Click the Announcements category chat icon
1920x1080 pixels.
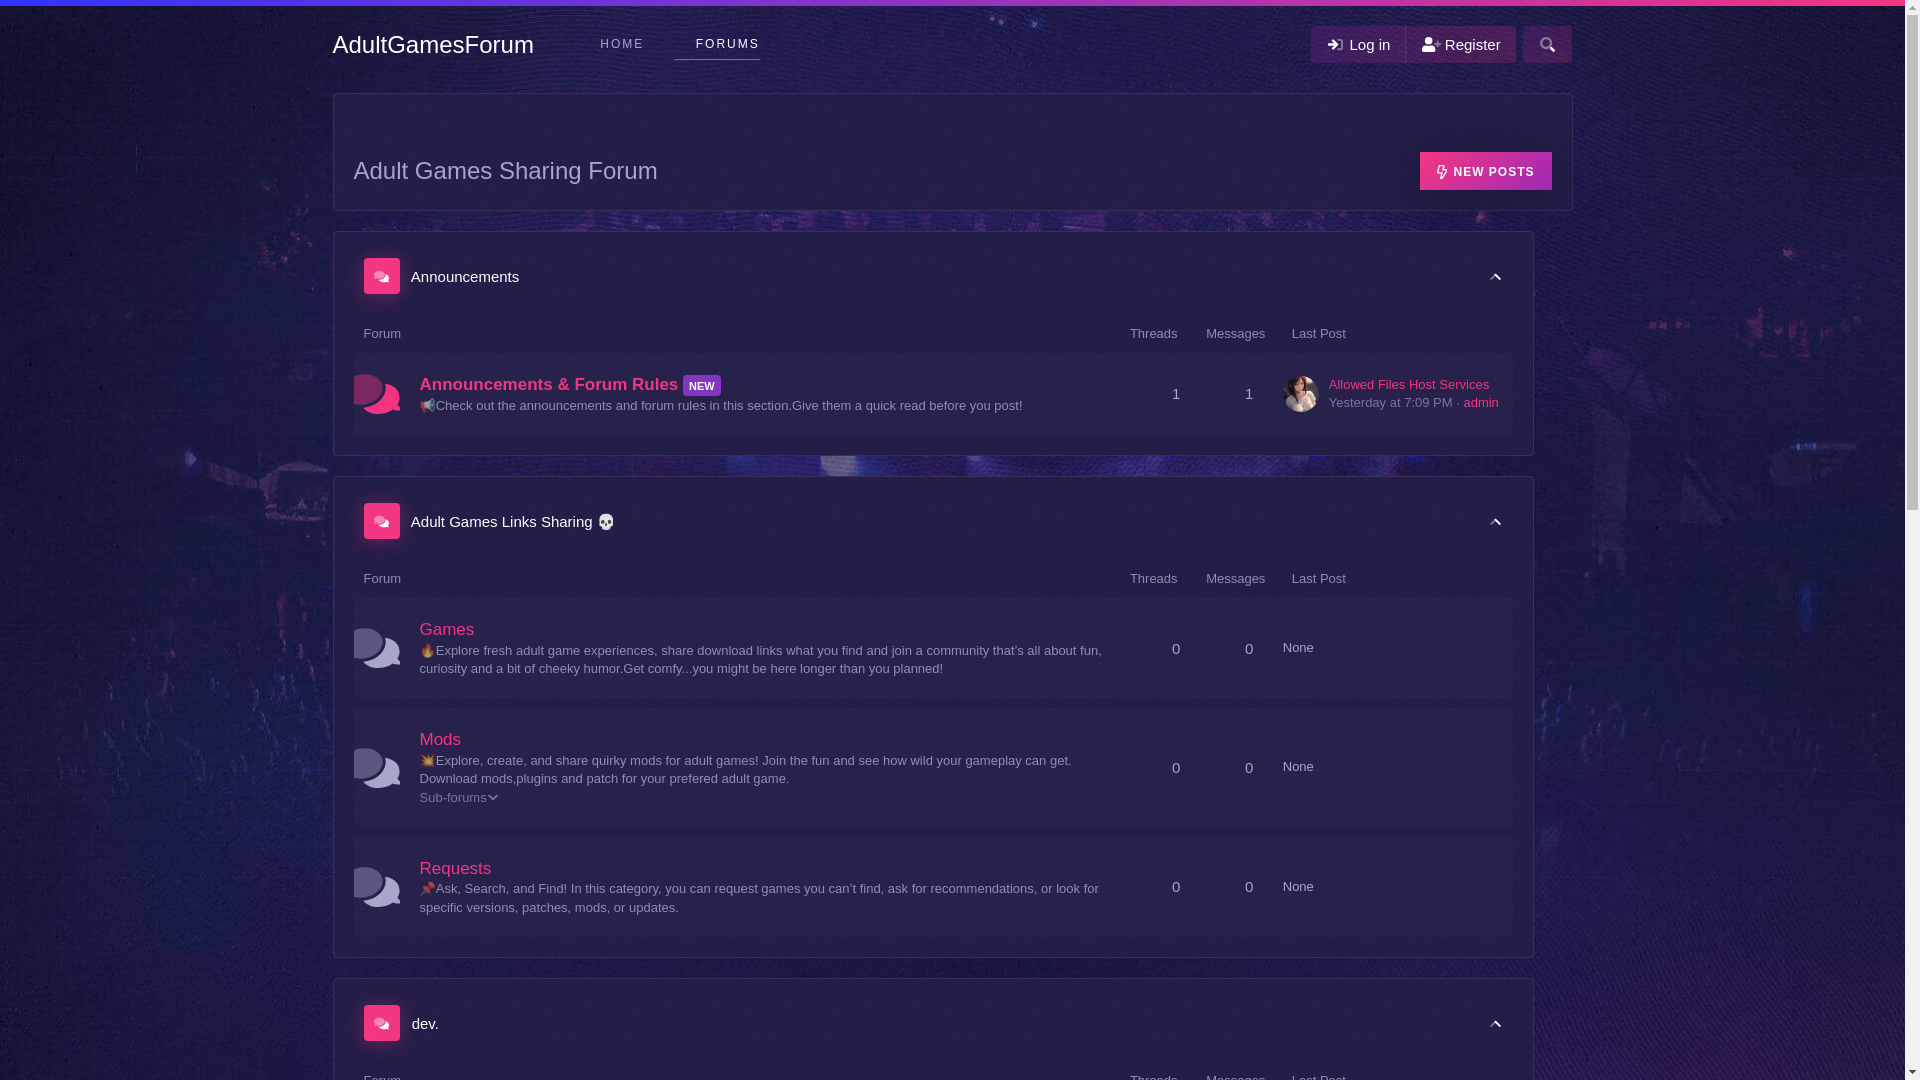pos(381,276)
